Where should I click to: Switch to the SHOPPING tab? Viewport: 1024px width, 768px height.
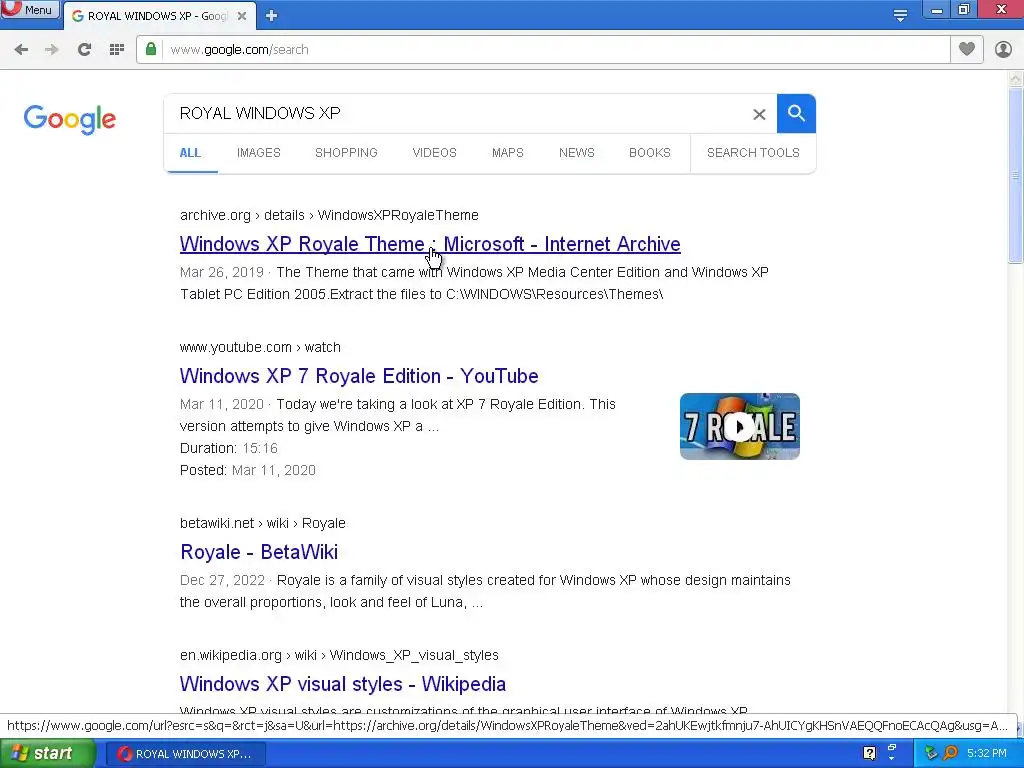[x=346, y=153]
